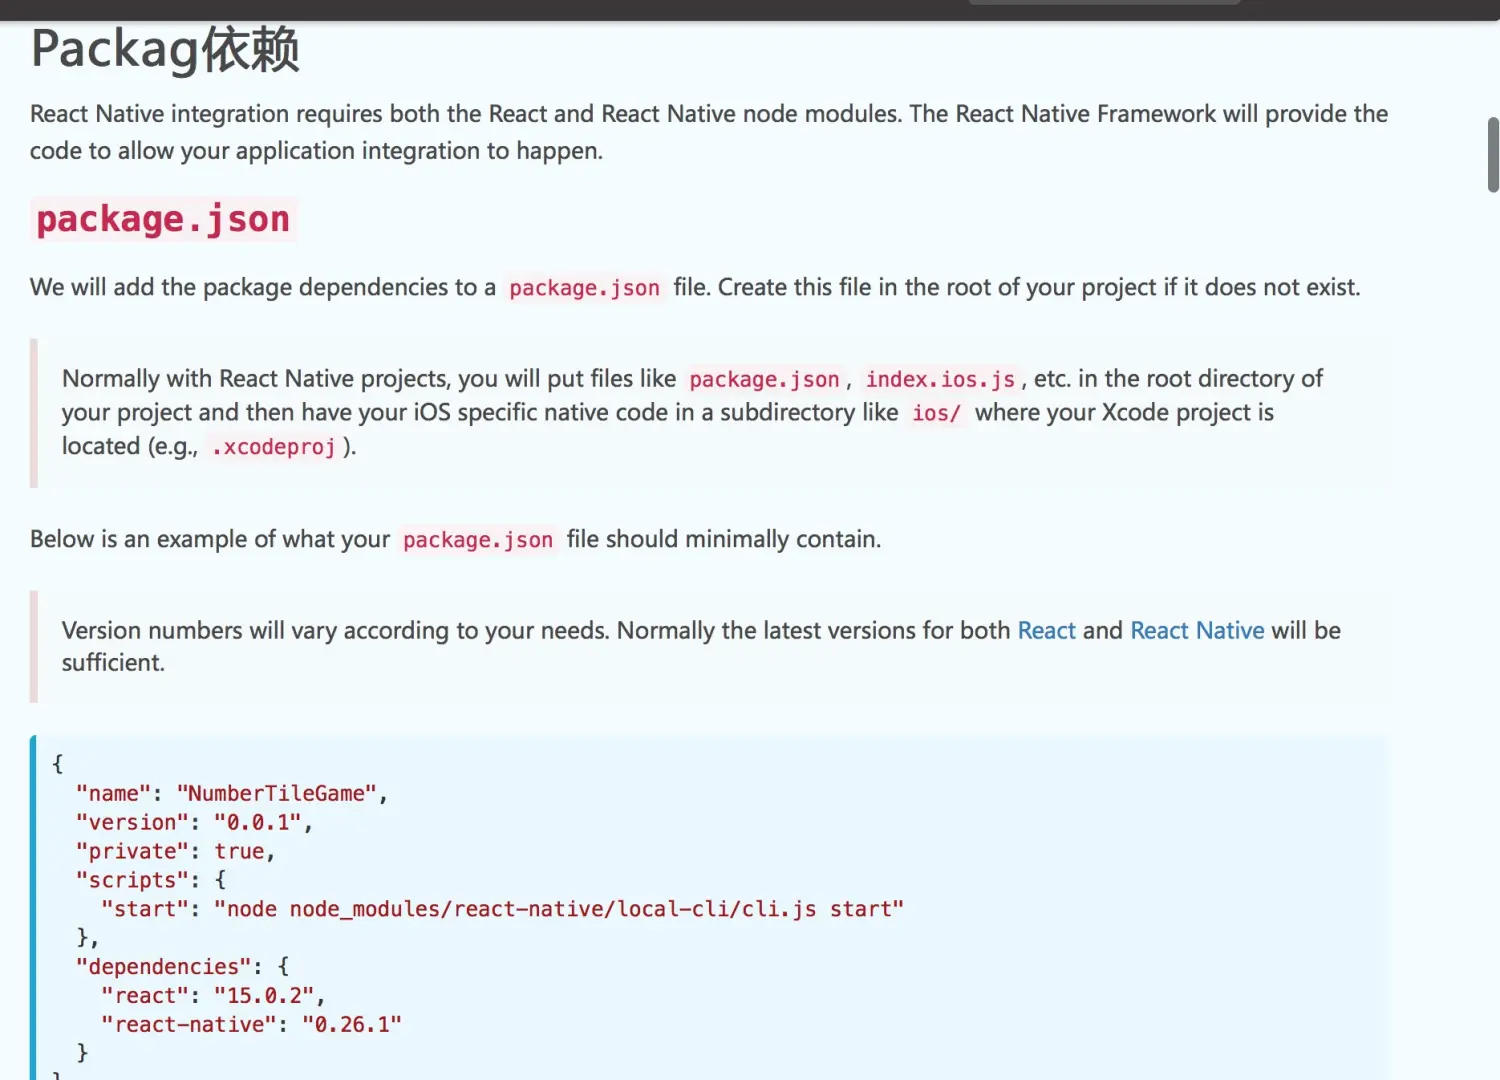Click package.json in 'Below is an example' sentence
Screen dimensions: 1500x1080
pos(478,540)
